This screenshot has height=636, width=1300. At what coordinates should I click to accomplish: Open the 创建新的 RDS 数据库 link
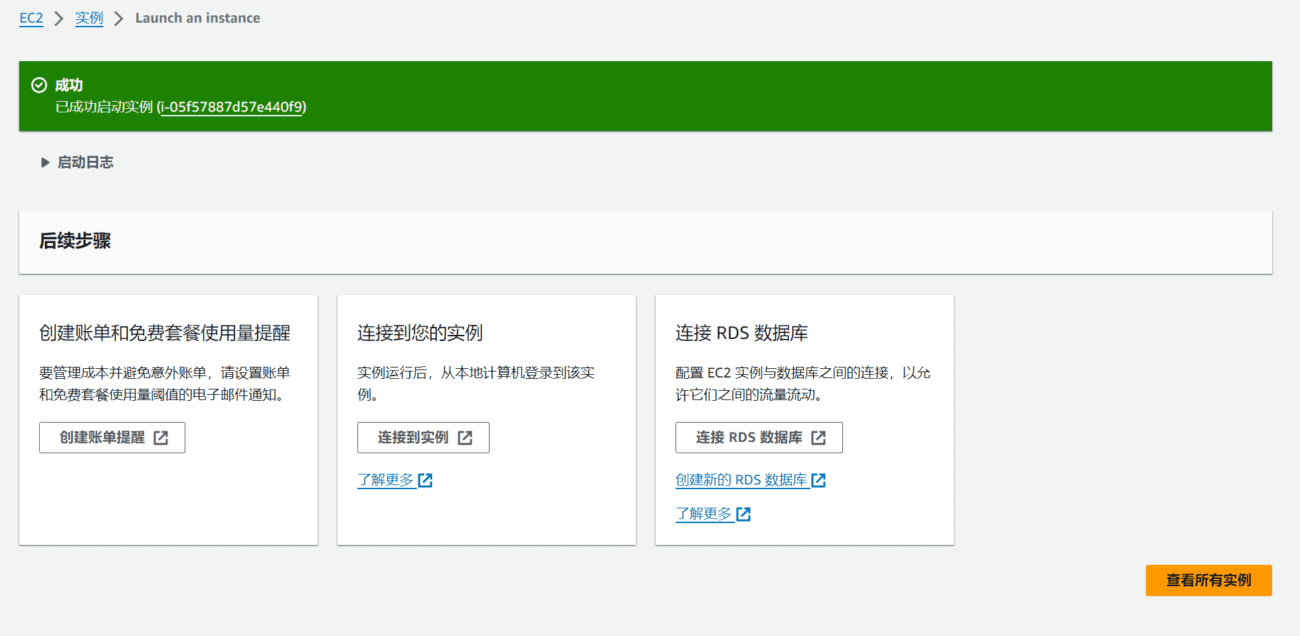click(x=744, y=479)
